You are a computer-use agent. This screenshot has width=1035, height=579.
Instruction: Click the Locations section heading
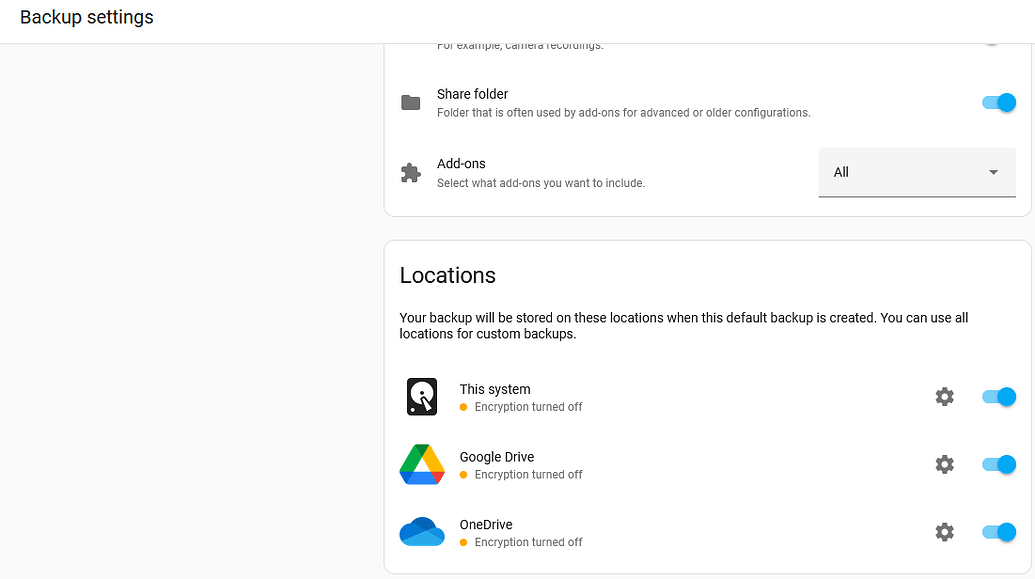(447, 275)
